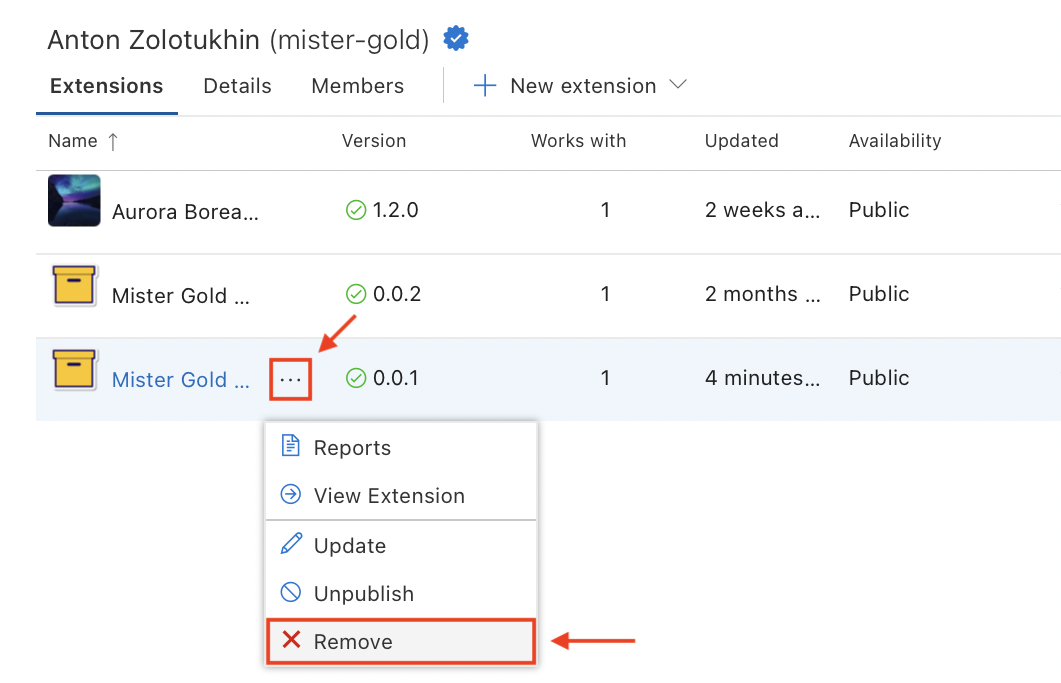Click the green checkmark beside version 0.0.1

point(356,378)
